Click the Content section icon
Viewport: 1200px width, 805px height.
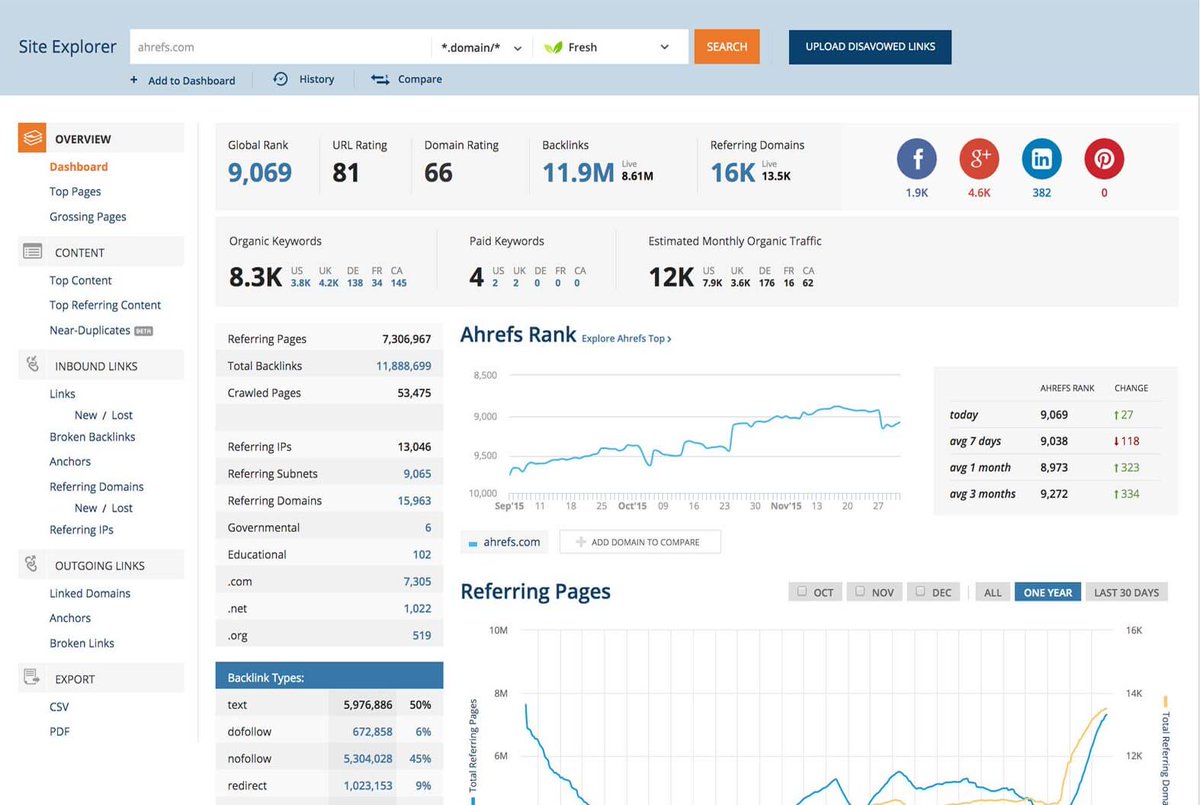(x=32, y=252)
